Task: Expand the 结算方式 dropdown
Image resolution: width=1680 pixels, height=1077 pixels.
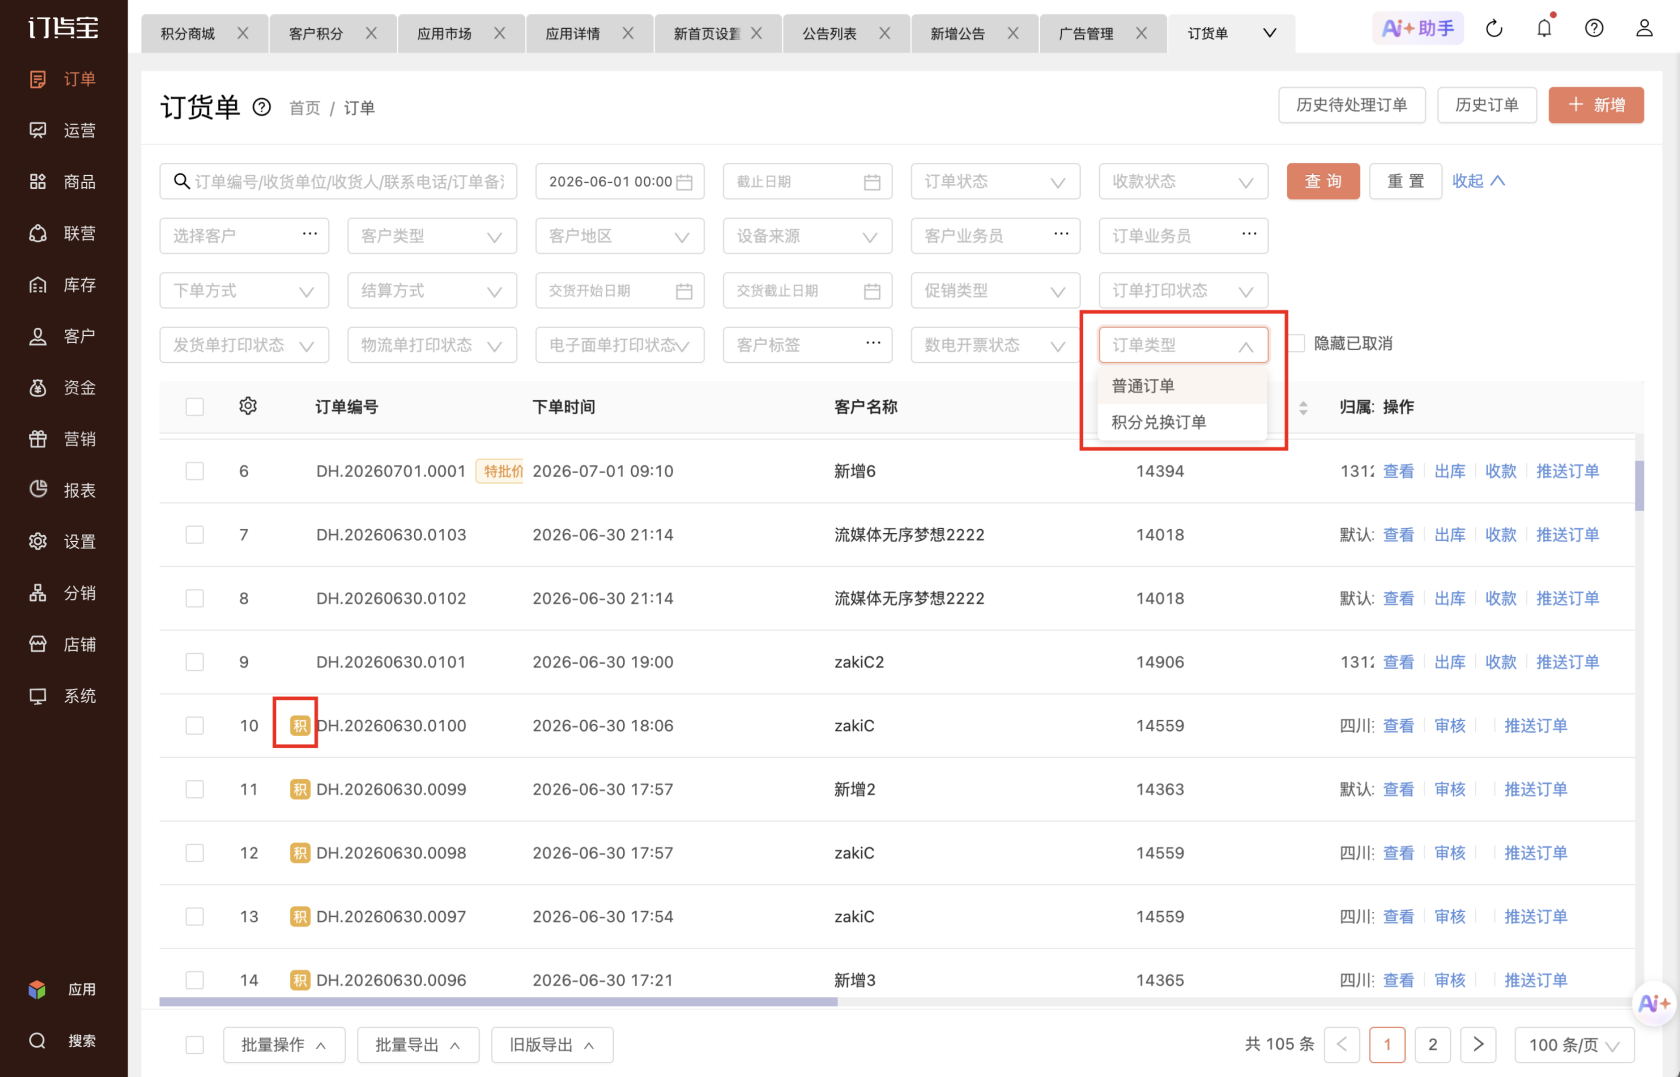Action: [x=432, y=291]
